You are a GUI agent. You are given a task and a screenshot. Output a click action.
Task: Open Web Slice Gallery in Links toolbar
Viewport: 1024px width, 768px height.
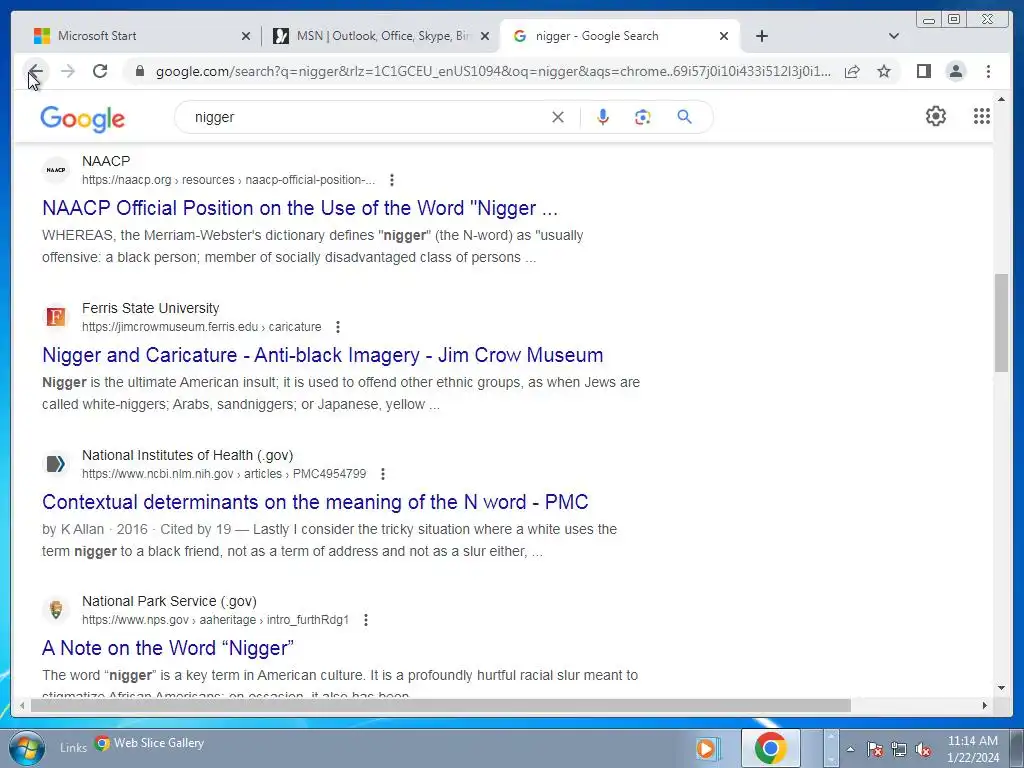tap(150, 743)
